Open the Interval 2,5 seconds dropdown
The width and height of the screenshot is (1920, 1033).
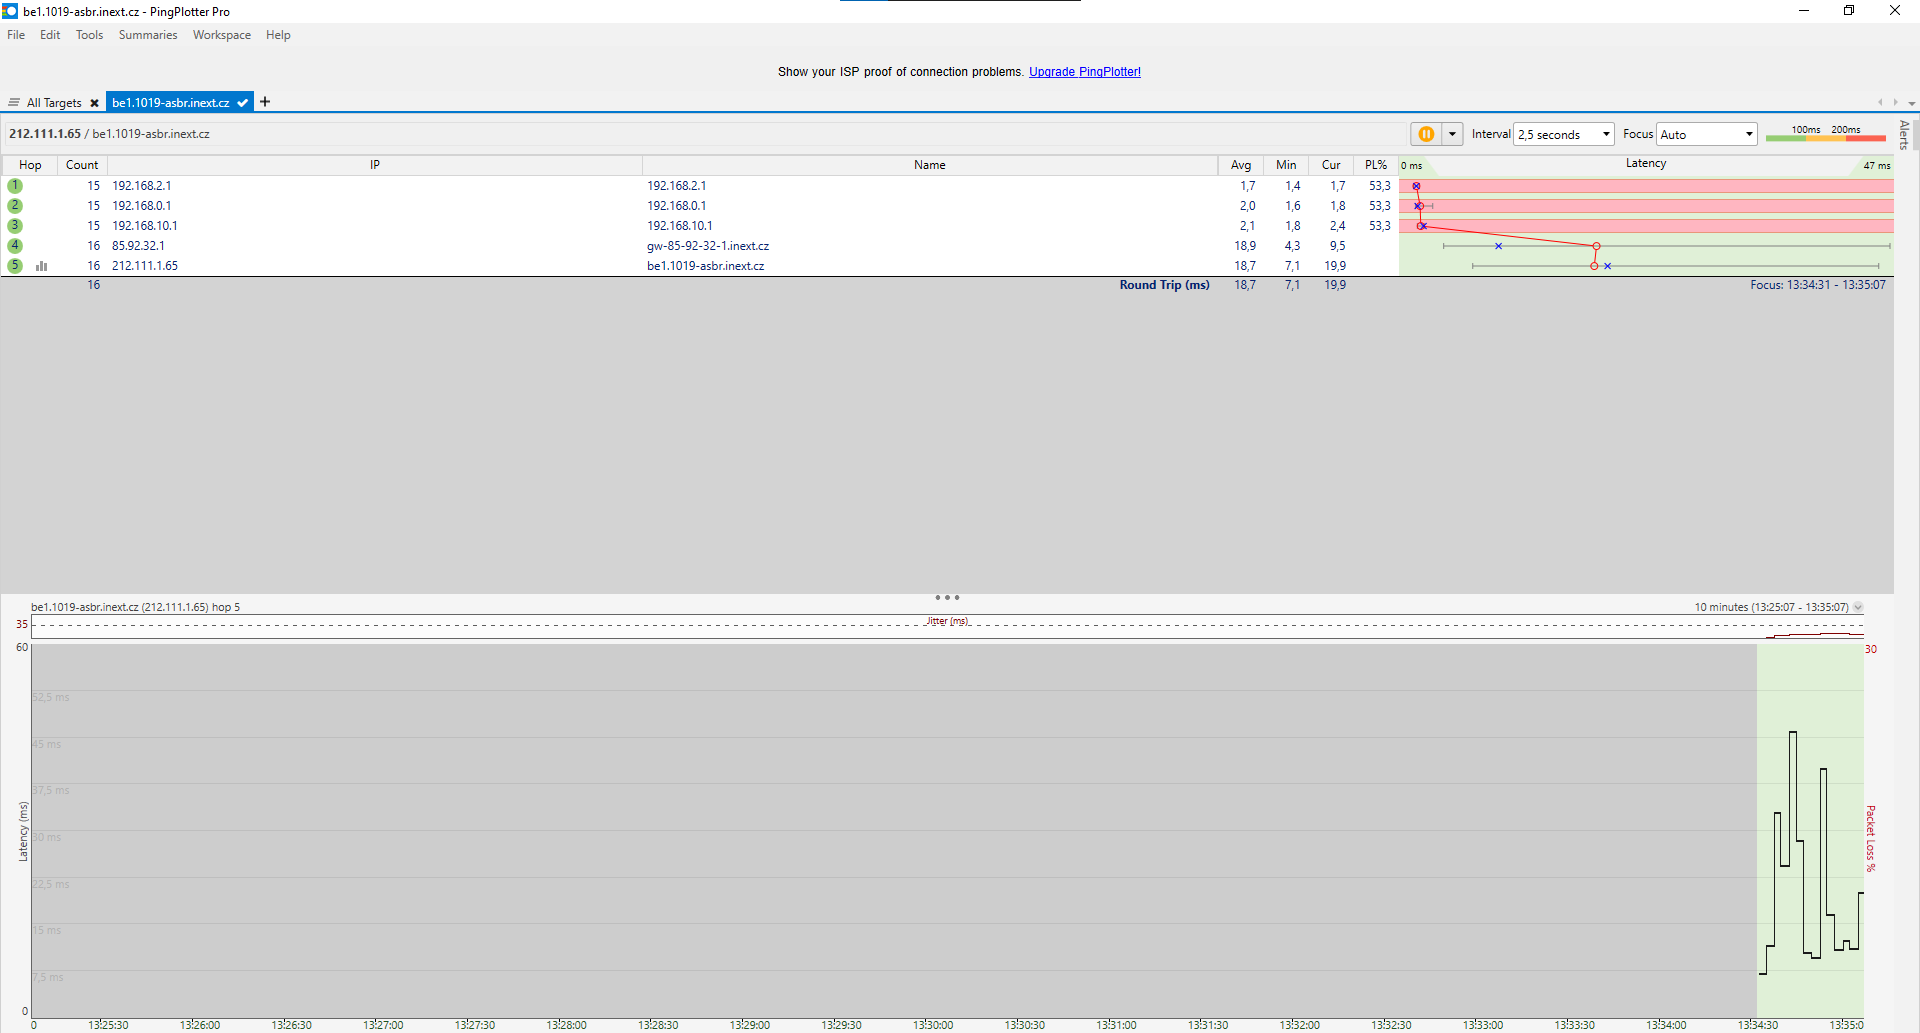[x=1564, y=134]
